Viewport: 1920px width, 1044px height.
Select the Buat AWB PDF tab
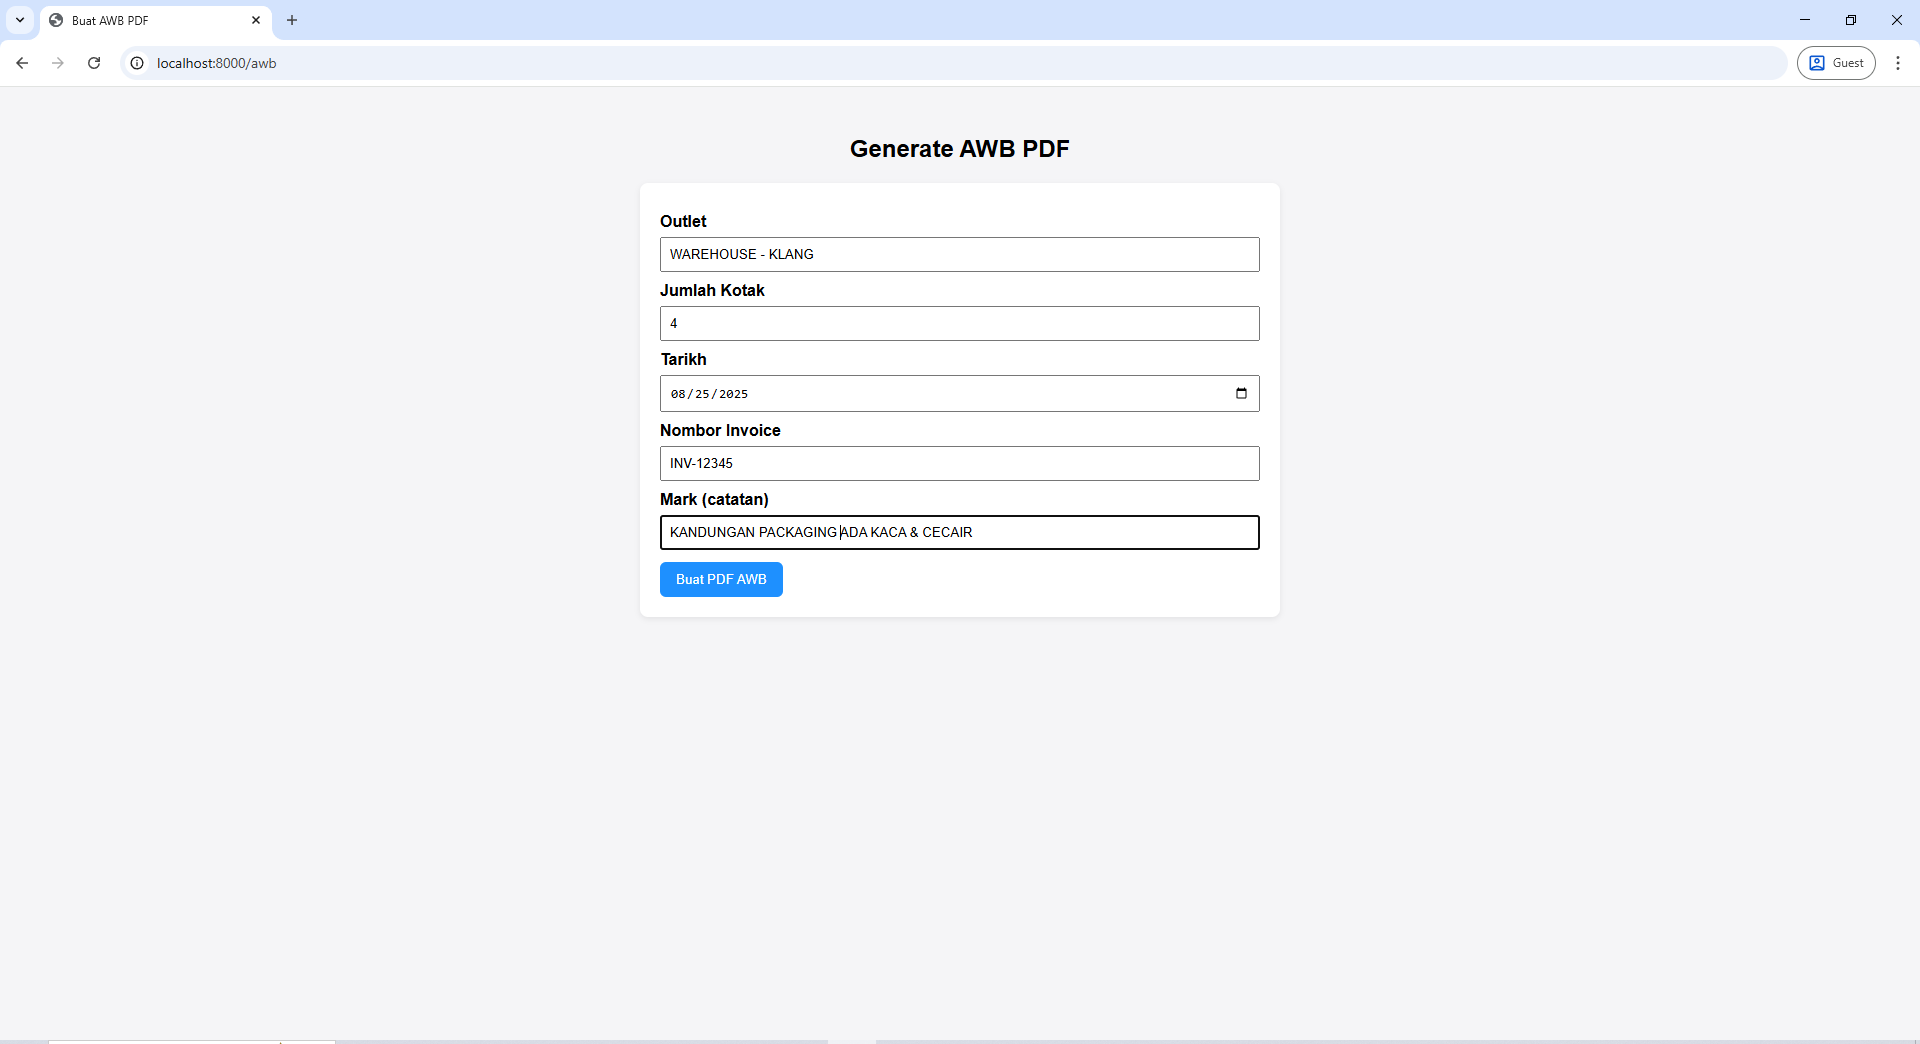(140, 20)
